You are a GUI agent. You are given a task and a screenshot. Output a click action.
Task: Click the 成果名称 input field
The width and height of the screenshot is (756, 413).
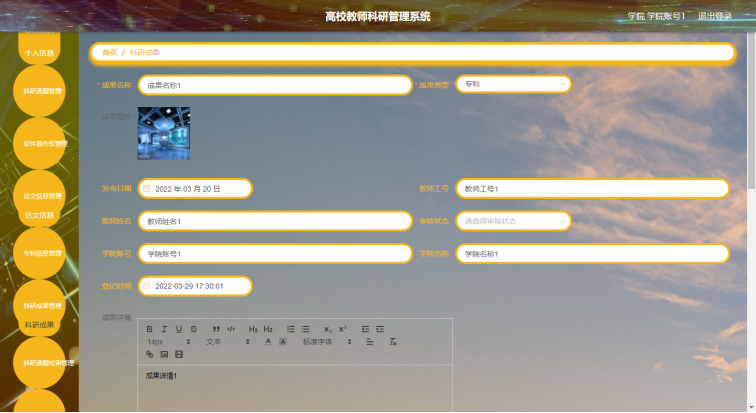(275, 85)
